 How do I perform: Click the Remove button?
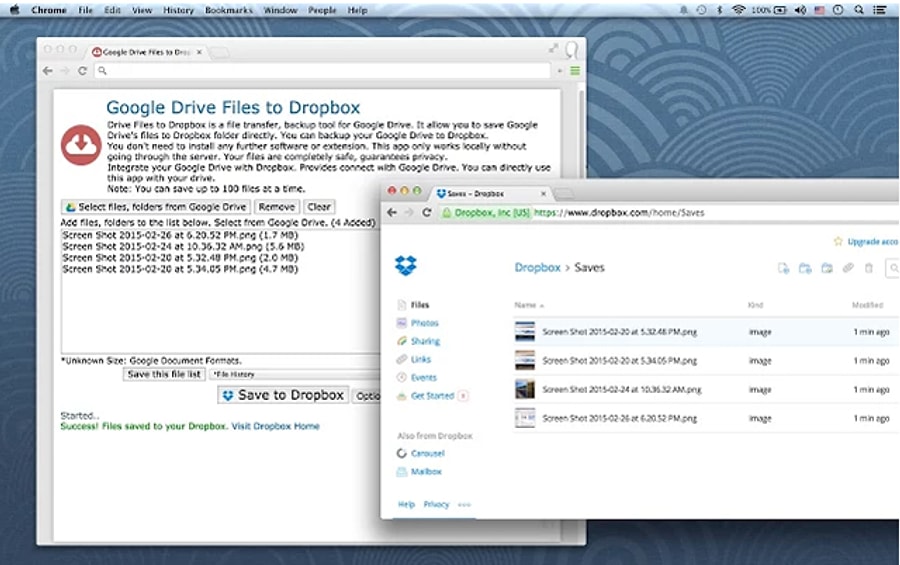pyautogui.click(x=276, y=207)
